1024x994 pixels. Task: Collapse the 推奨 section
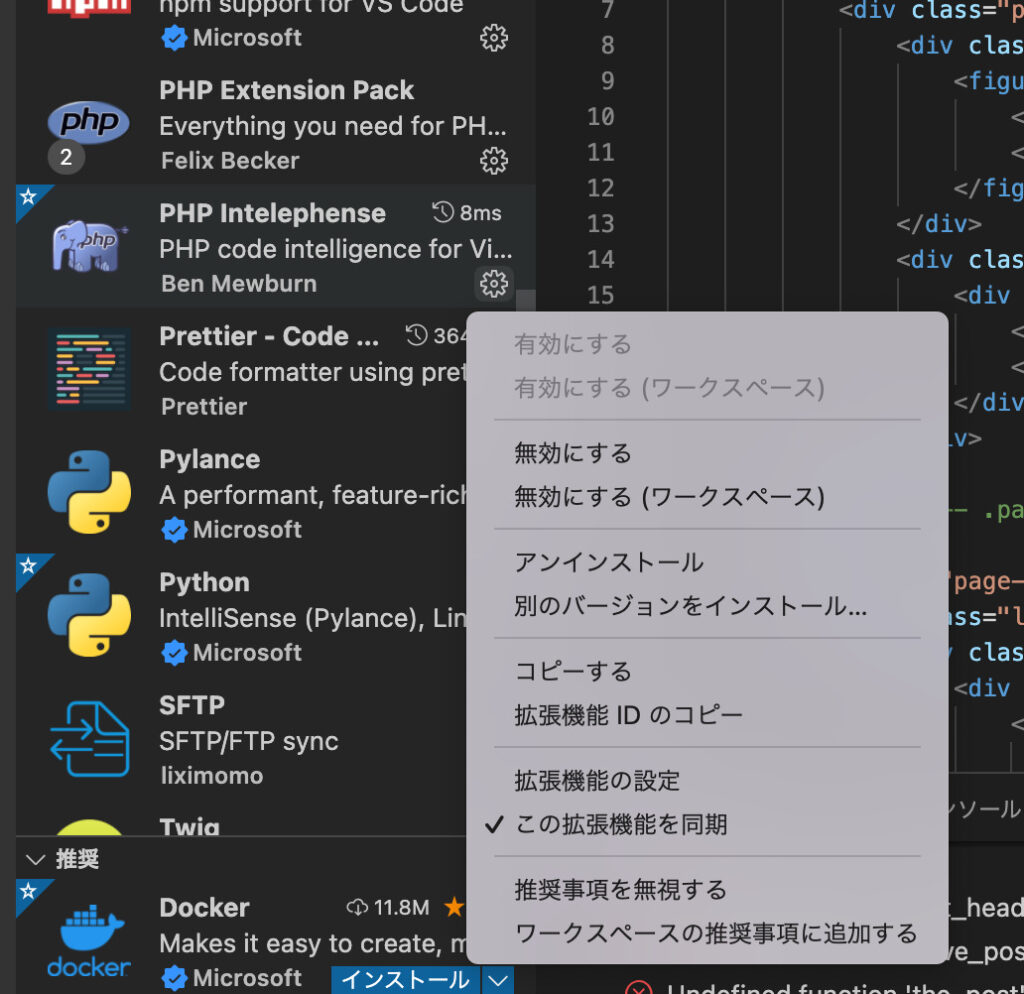pos(36,860)
